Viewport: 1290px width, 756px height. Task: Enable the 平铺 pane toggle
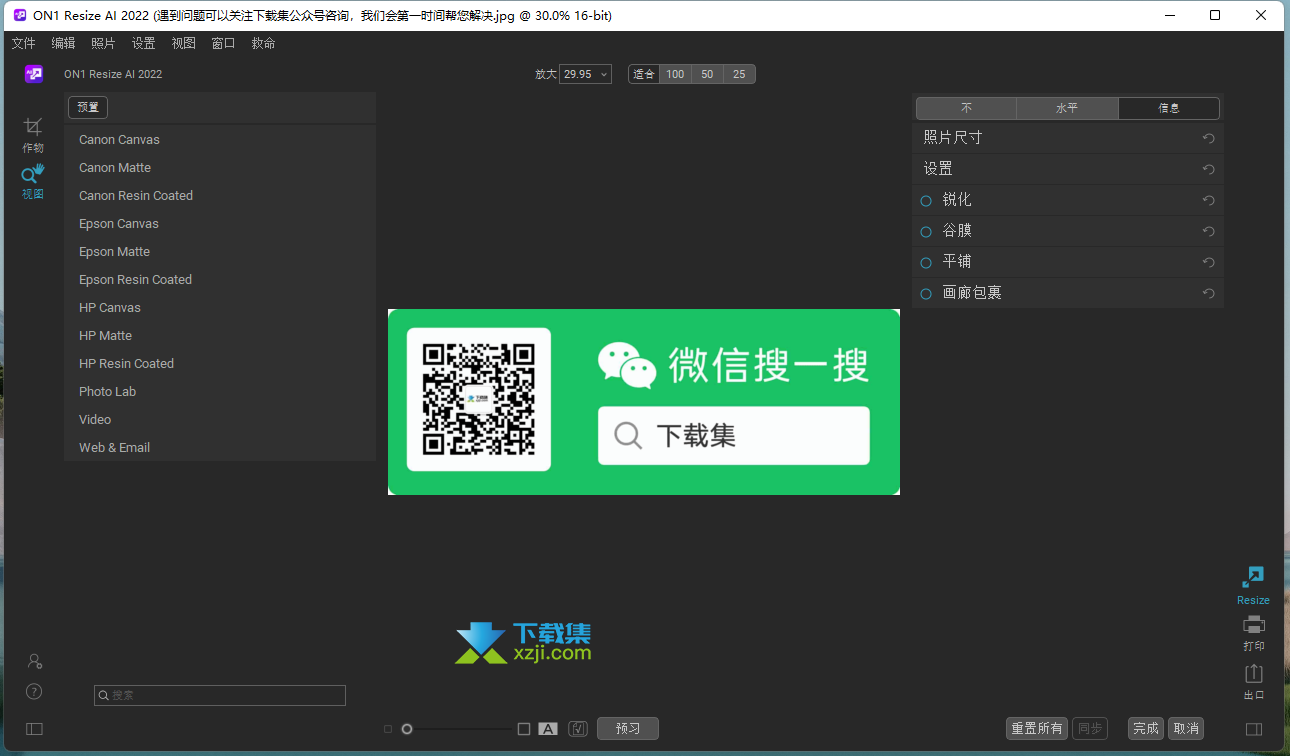(x=926, y=262)
